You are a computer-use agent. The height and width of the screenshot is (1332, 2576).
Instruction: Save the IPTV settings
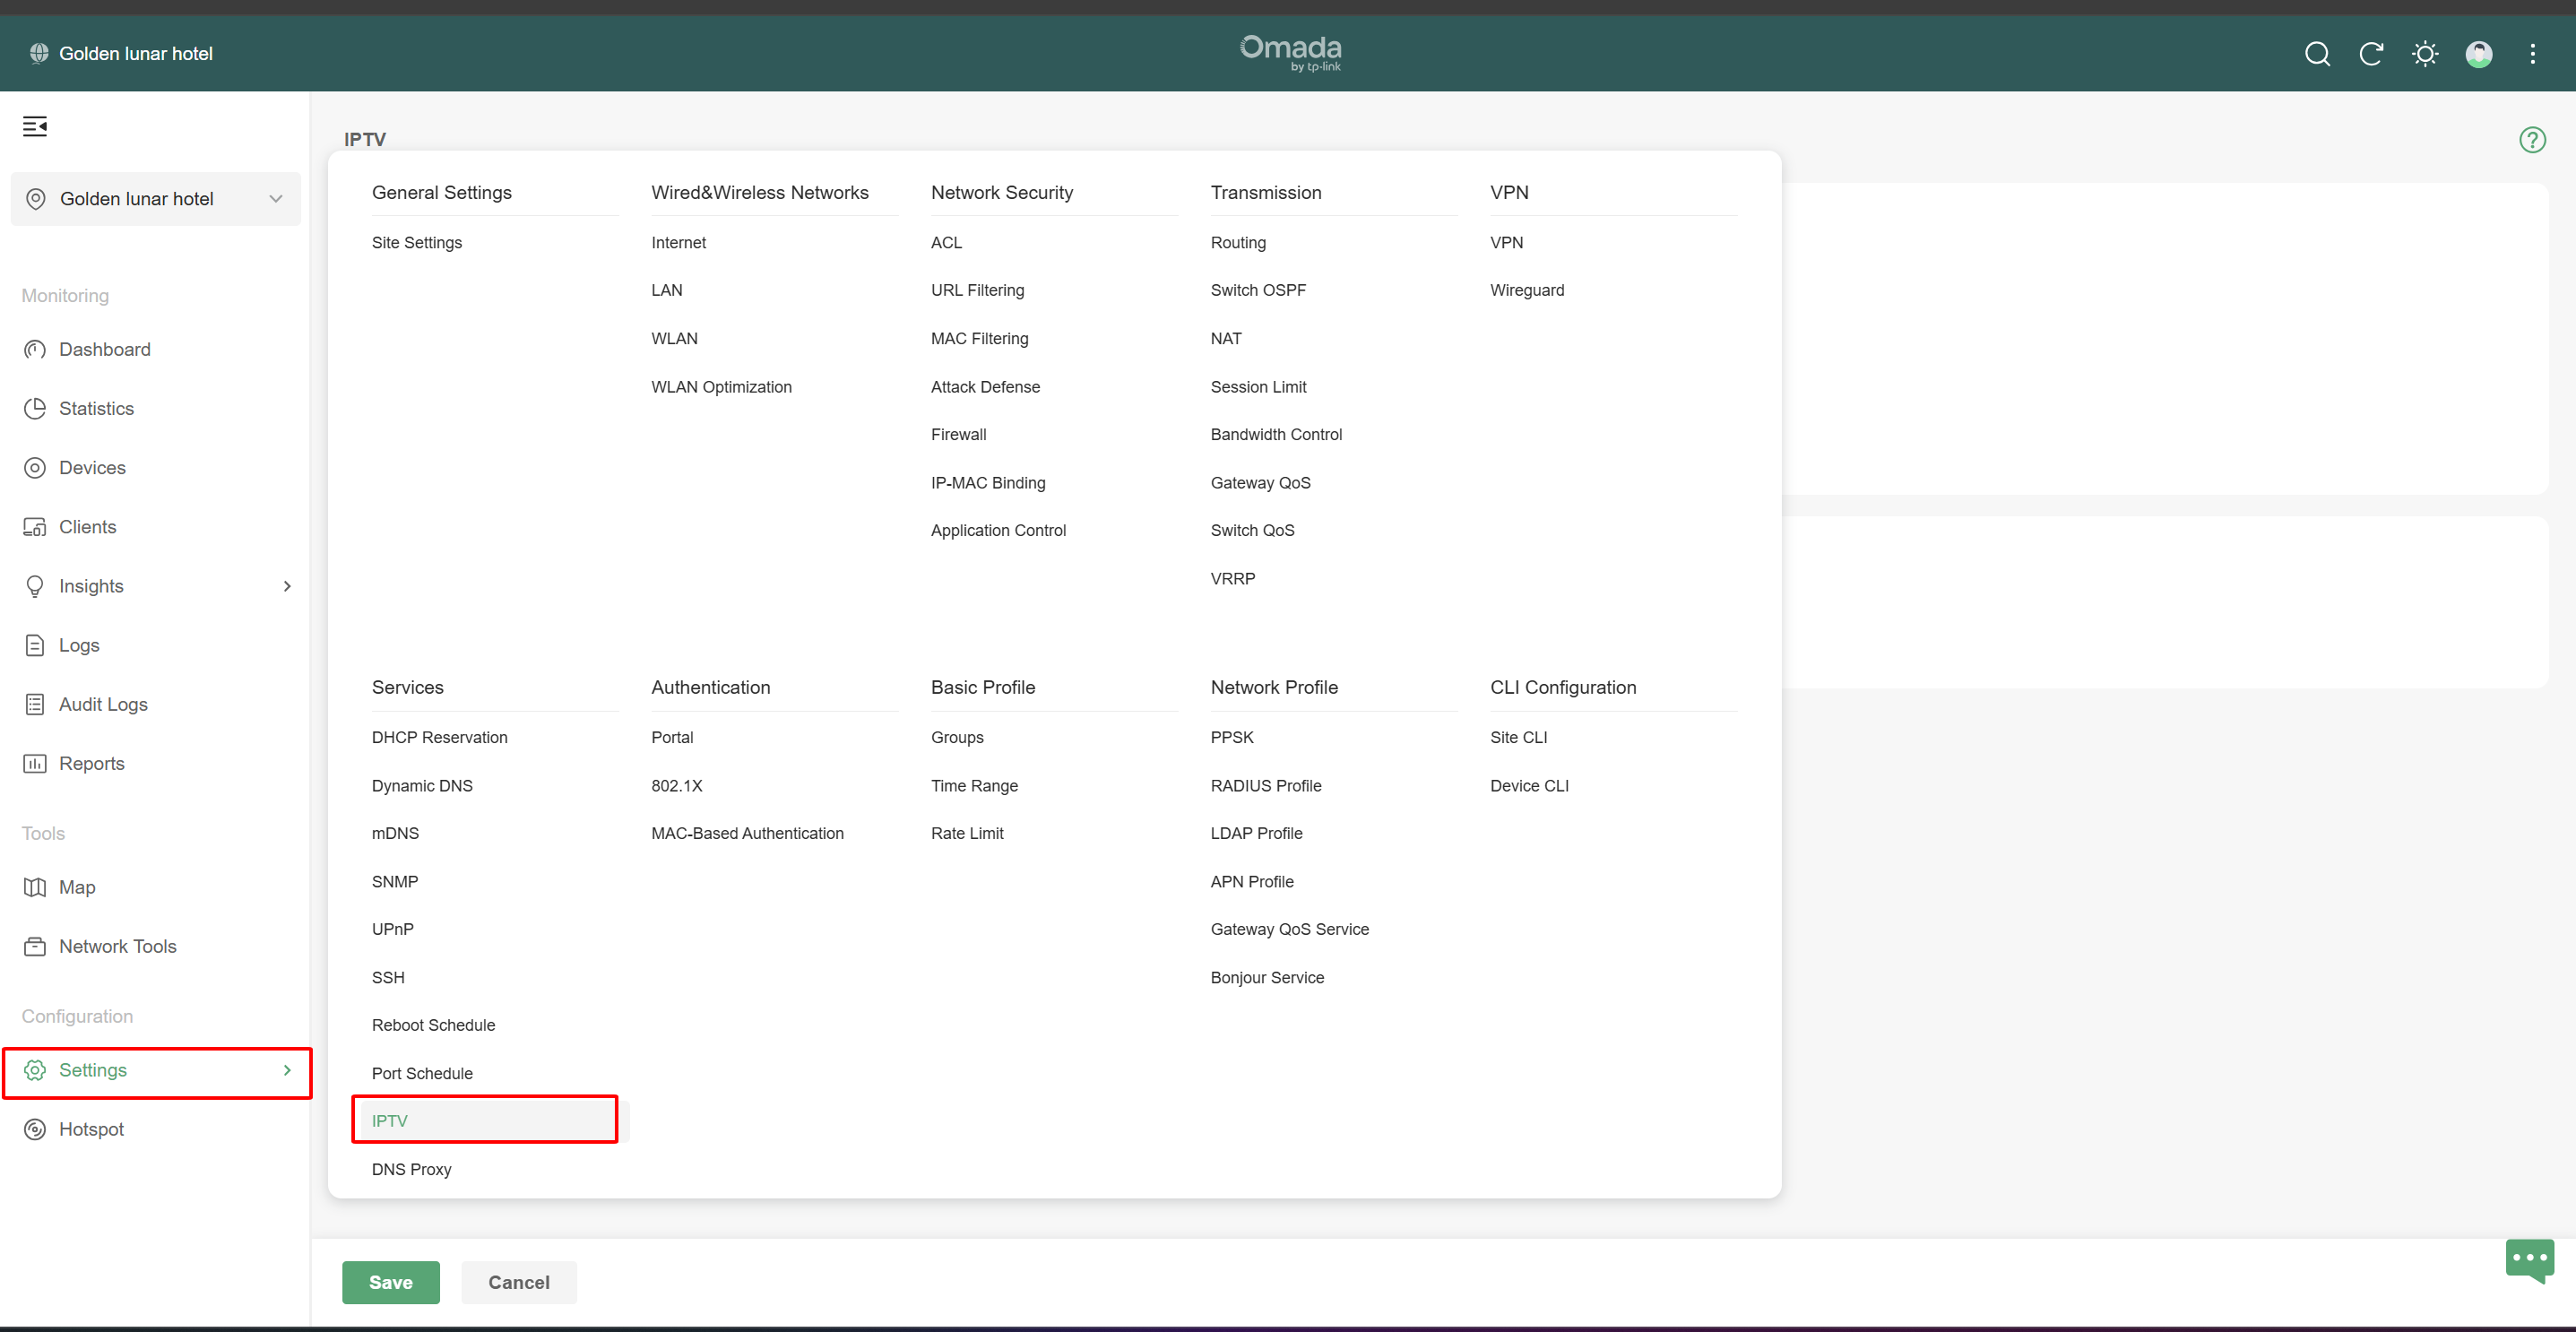pos(391,1282)
